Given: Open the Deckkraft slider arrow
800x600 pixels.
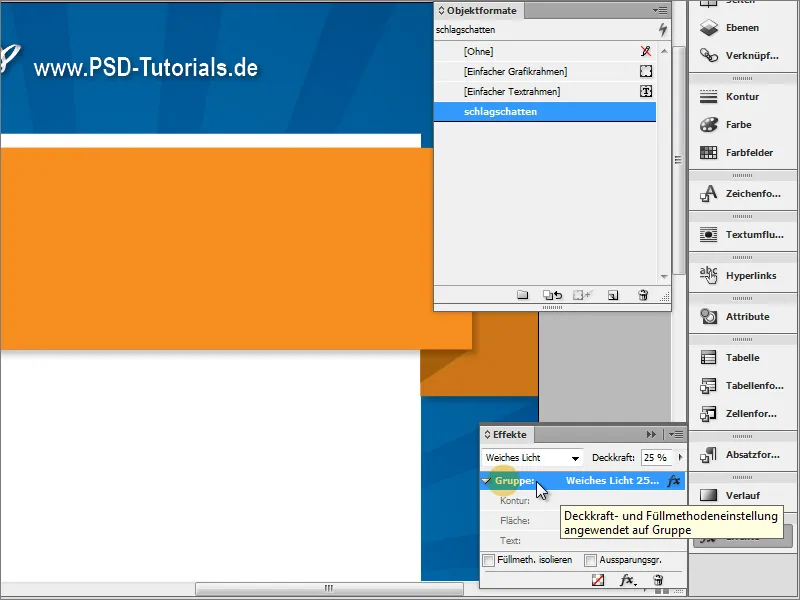Looking at the screenshot, I should [x=680, y=458].
